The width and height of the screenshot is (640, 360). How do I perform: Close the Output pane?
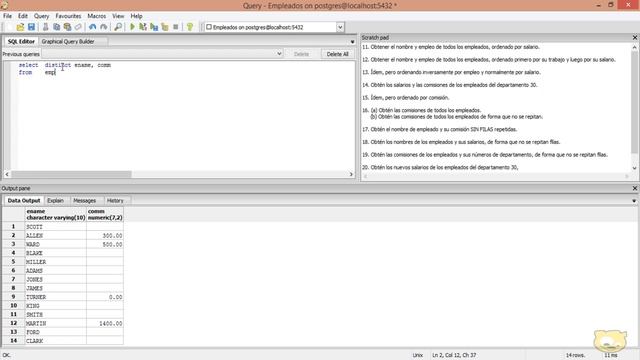point(635,188)
